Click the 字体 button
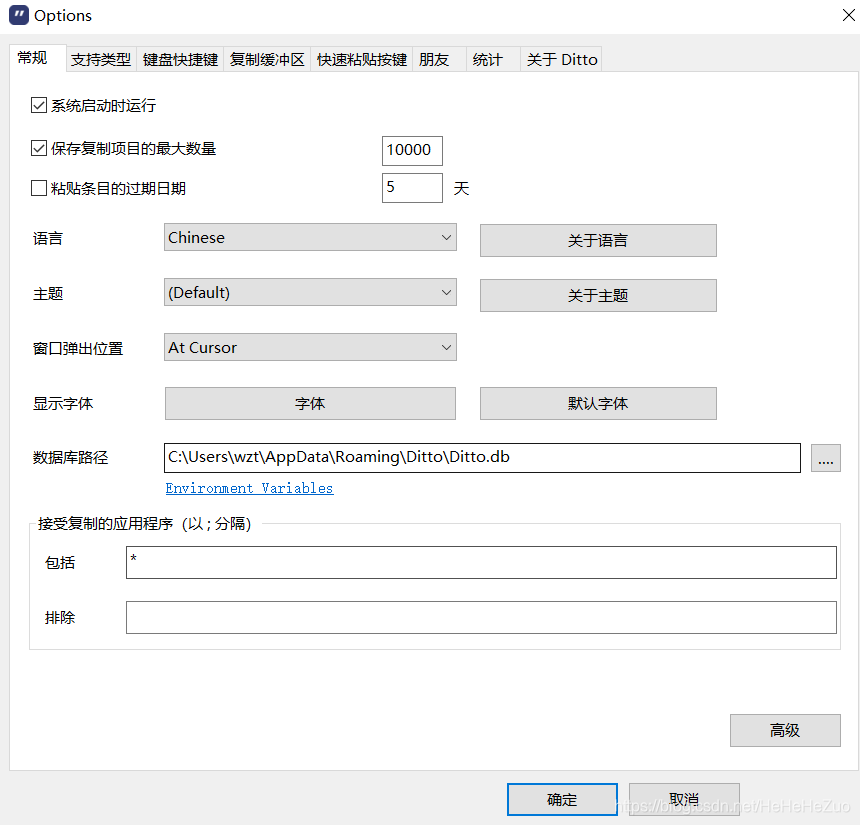The width and height of the screenshot is (860, 825). [x=310, y=404]
